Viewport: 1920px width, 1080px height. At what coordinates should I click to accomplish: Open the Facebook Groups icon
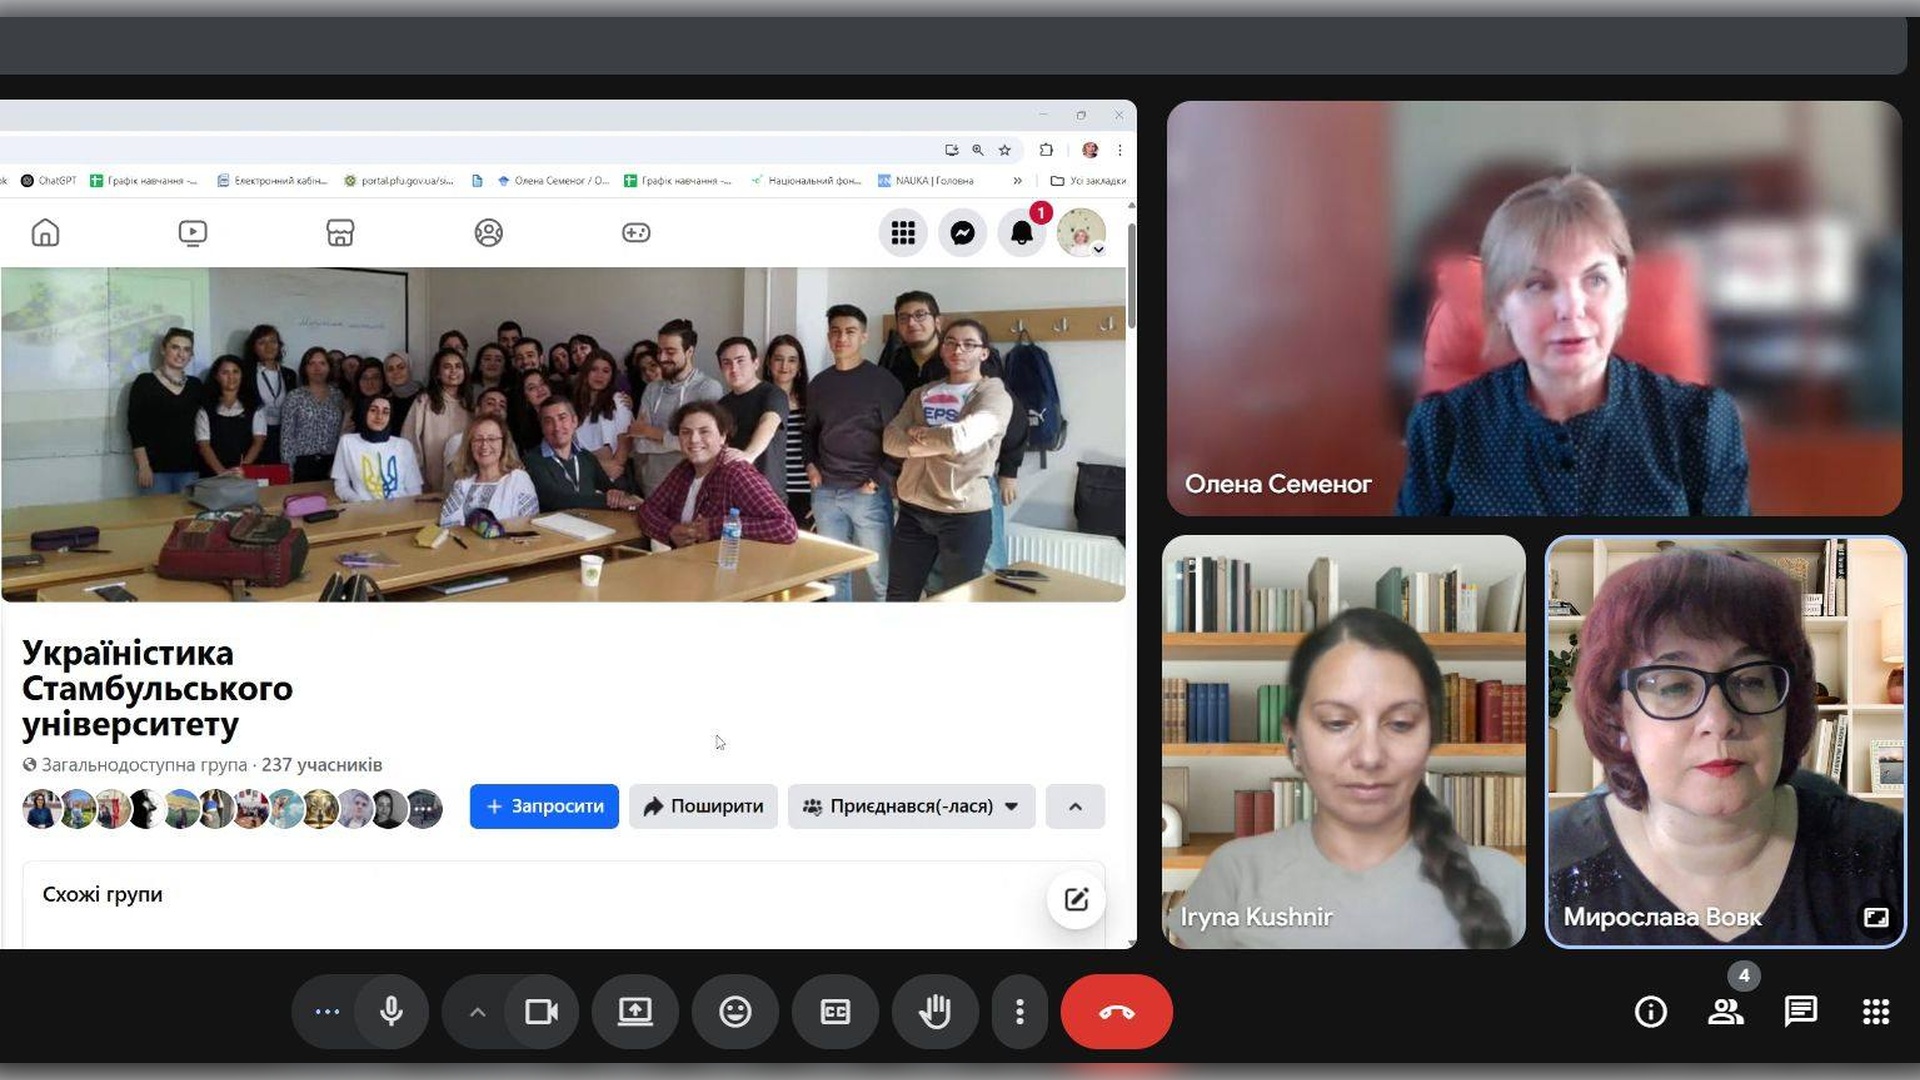pos(488,233)
